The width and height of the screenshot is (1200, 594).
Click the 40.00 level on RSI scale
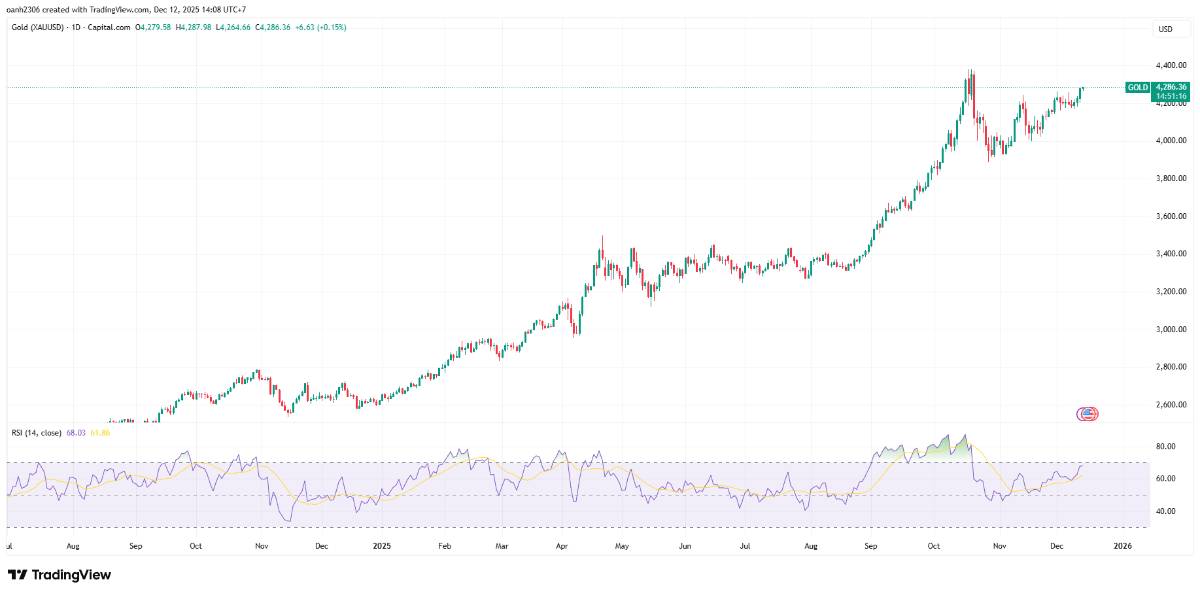pyautogui.click(x=1165, y=511)
